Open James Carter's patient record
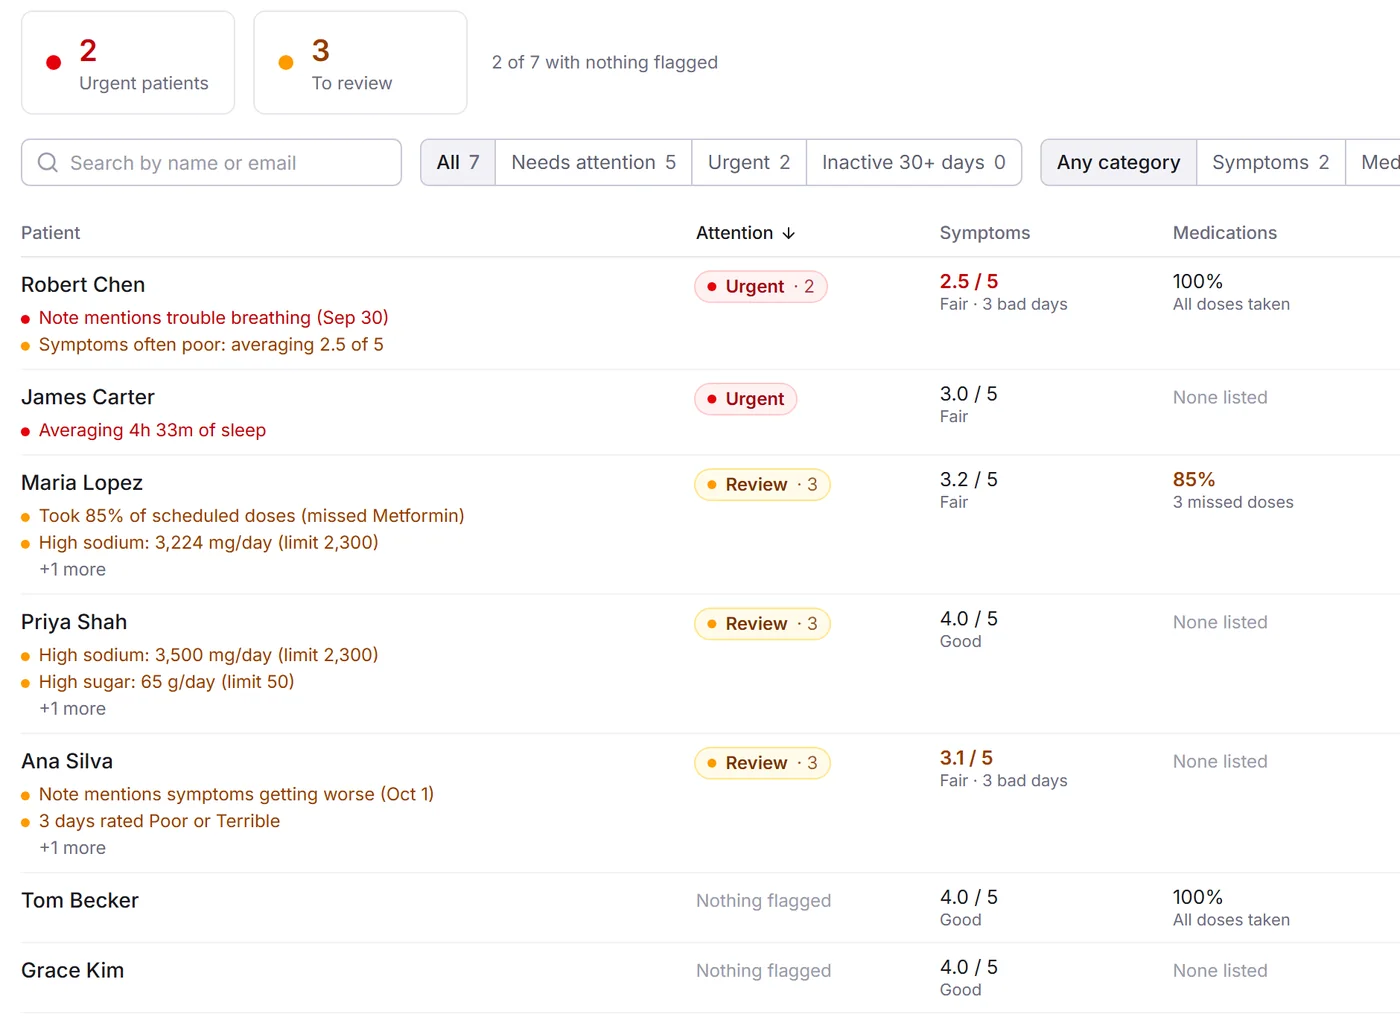The width and height of the screenshot is (1400, 1020). pyautogui.click(x=88, y=397)
